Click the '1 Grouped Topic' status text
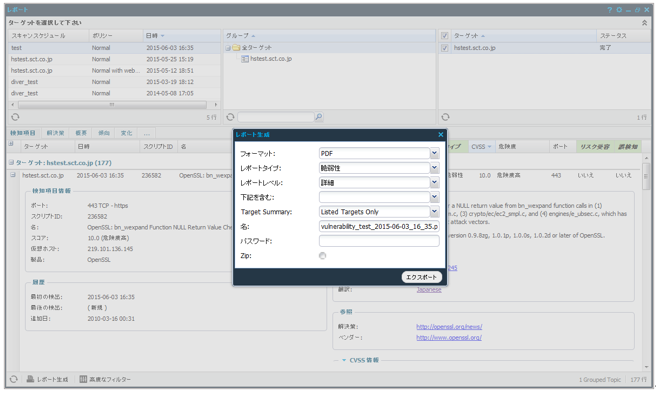656x393 pixels. pyautogui.click(x=600, y=380)
